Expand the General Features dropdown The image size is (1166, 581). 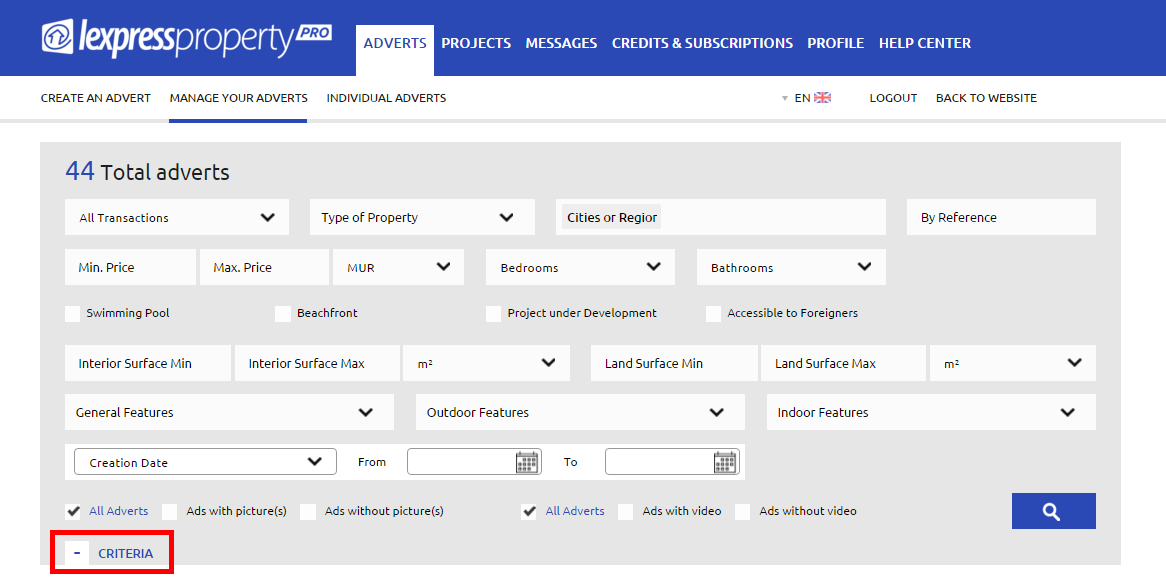tap(229, 412)
